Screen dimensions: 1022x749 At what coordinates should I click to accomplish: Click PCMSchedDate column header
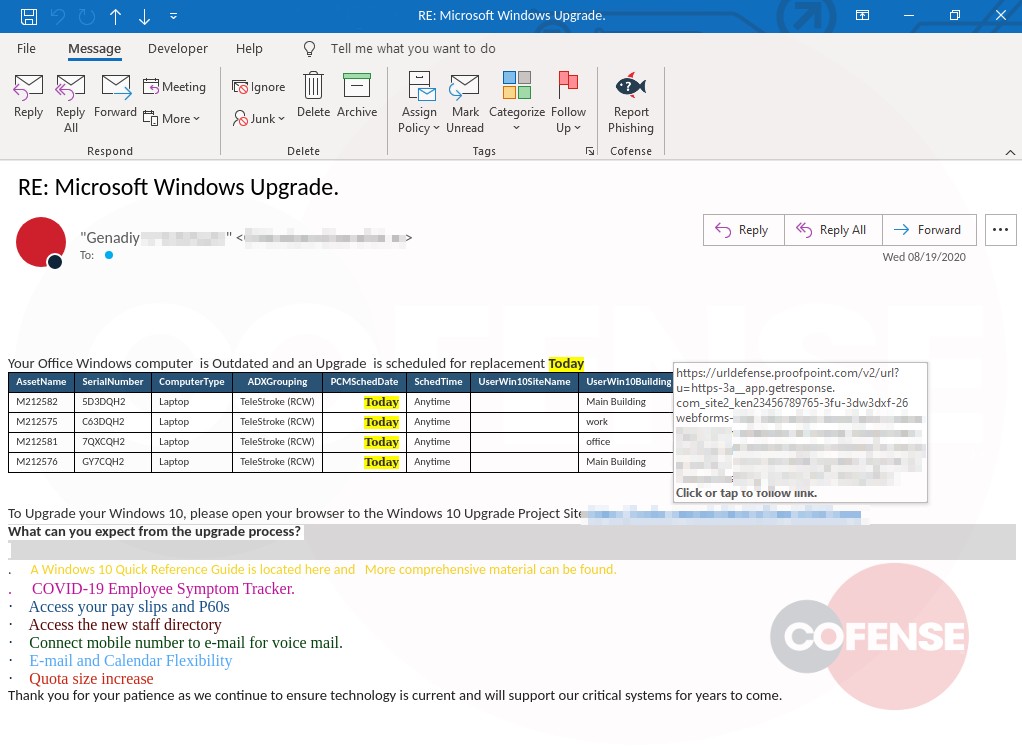364,382
